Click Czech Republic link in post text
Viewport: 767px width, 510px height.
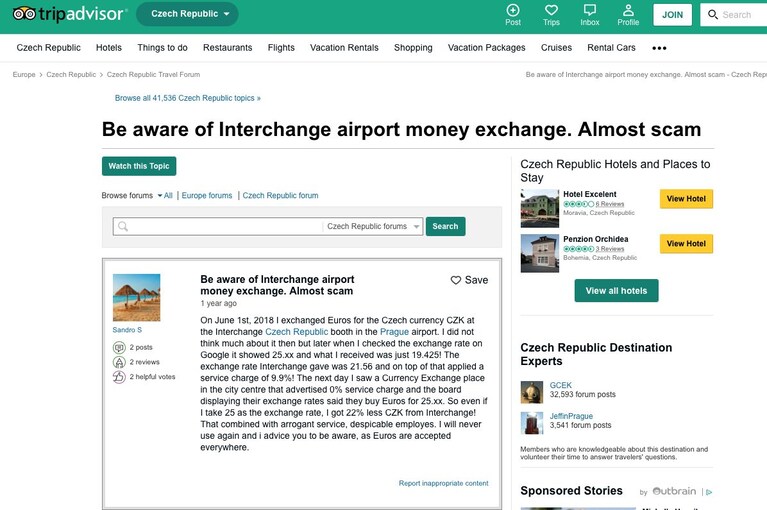tap(296, 332)
